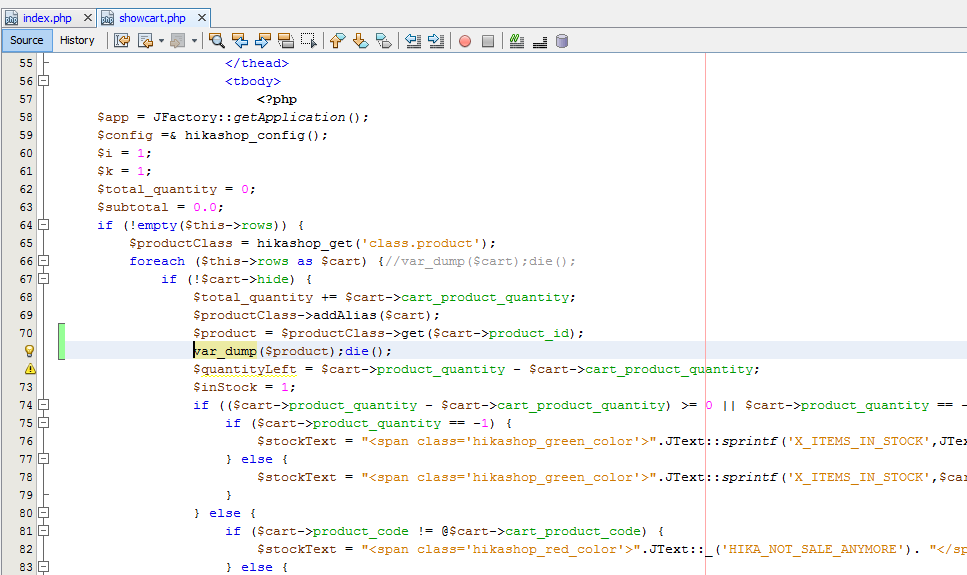Click the Uncomment lines icon

coord(540,41)
